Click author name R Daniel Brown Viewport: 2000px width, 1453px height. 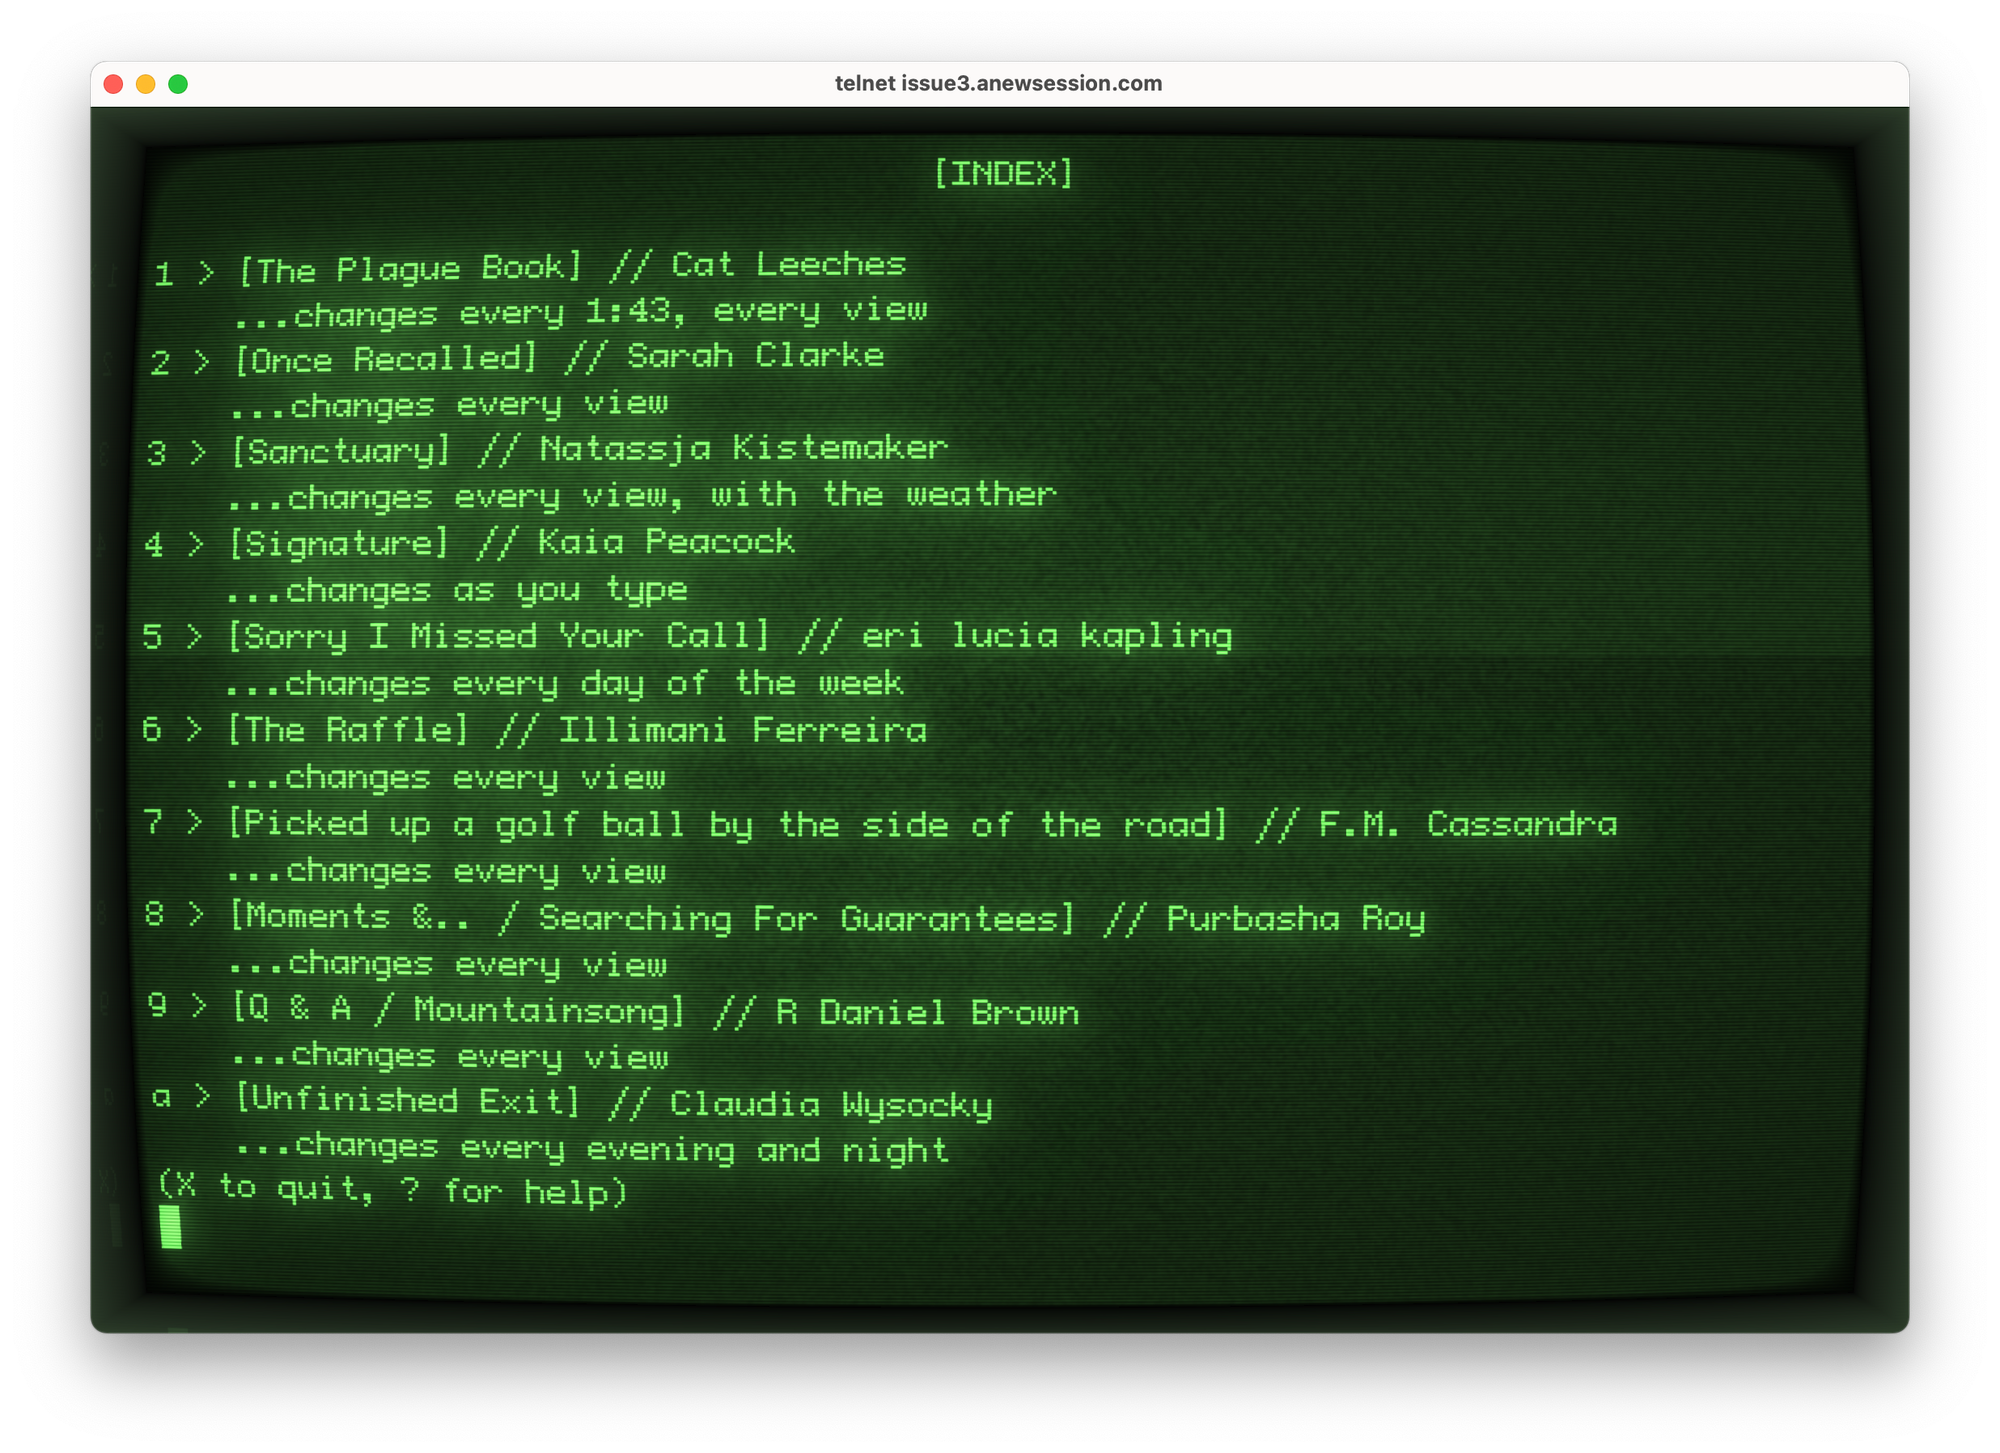(927, 1013)
